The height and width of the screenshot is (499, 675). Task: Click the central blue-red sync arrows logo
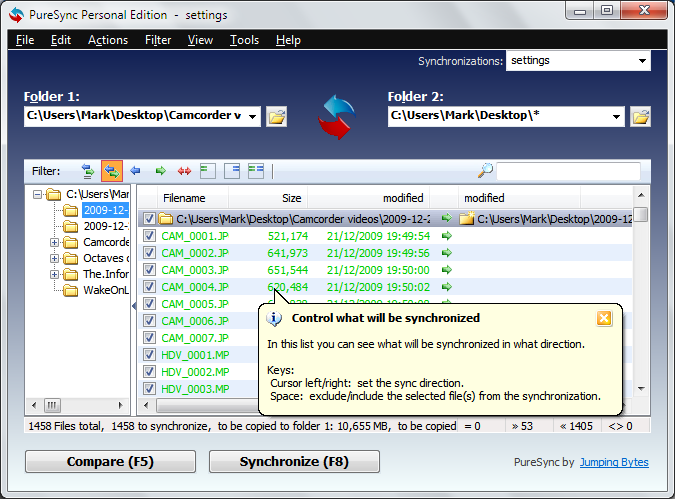337,117
